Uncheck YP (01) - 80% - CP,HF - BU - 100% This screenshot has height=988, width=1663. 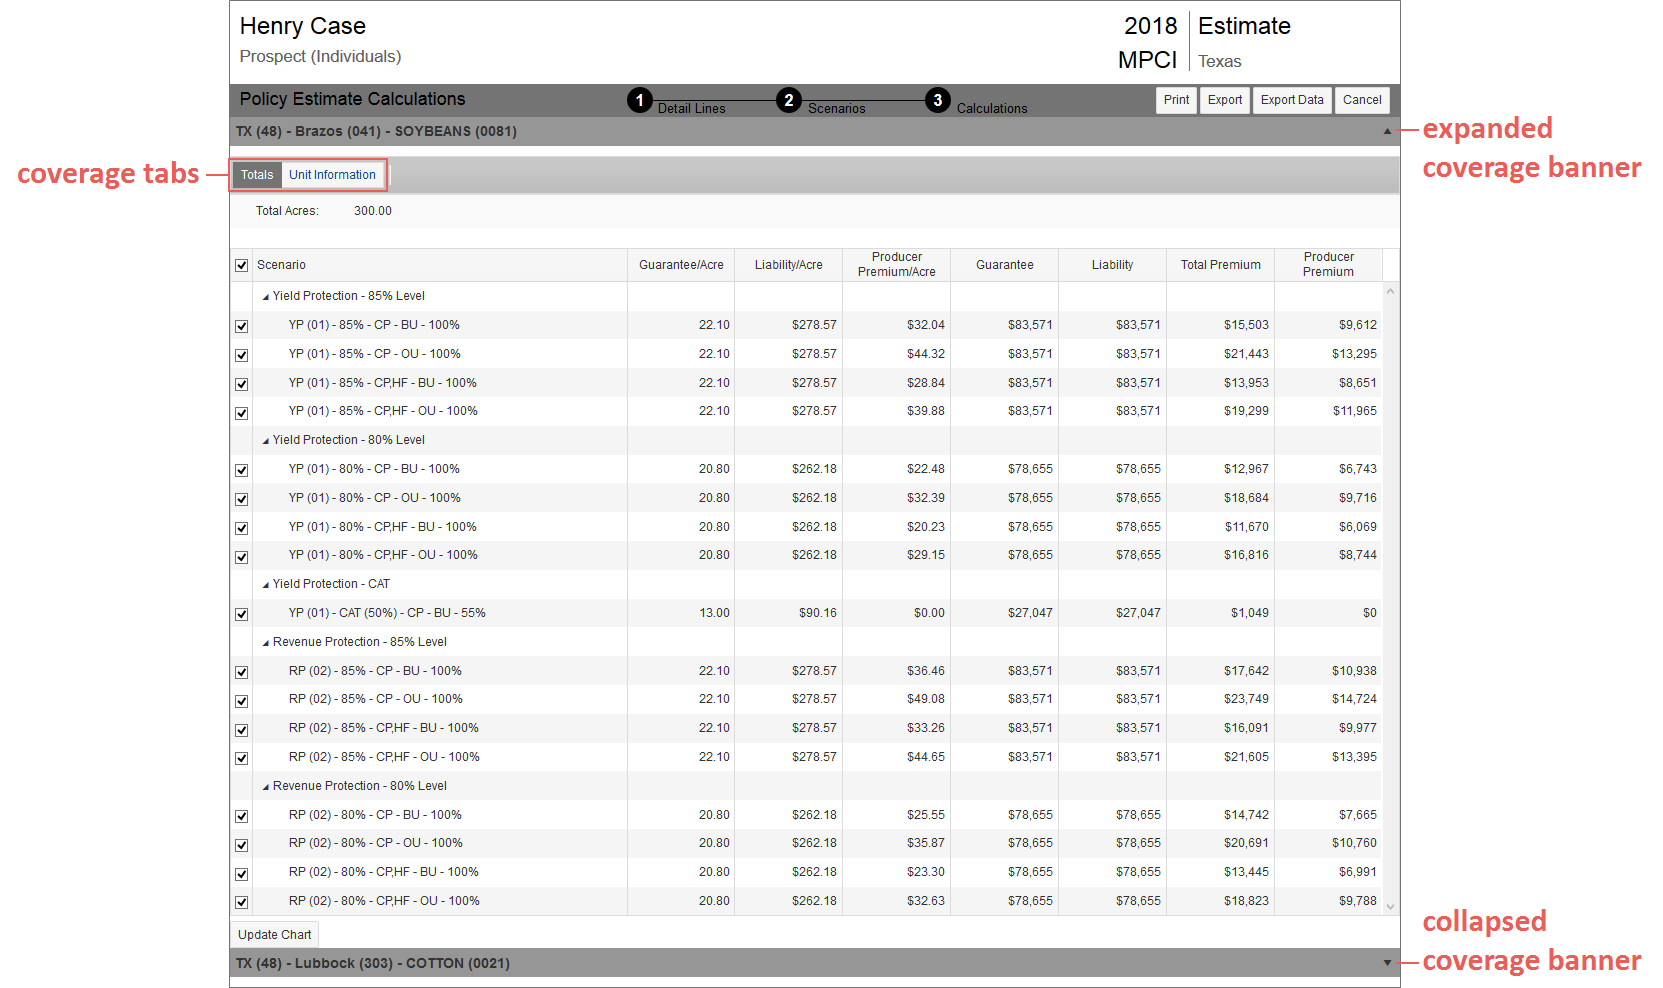(241, 528)
